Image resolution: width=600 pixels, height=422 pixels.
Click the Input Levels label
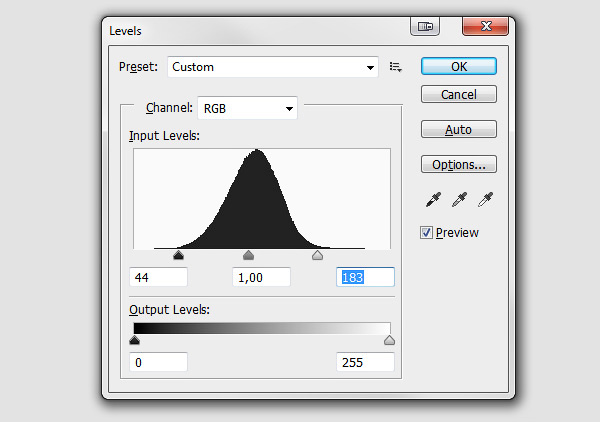click(x=164, y=136)
